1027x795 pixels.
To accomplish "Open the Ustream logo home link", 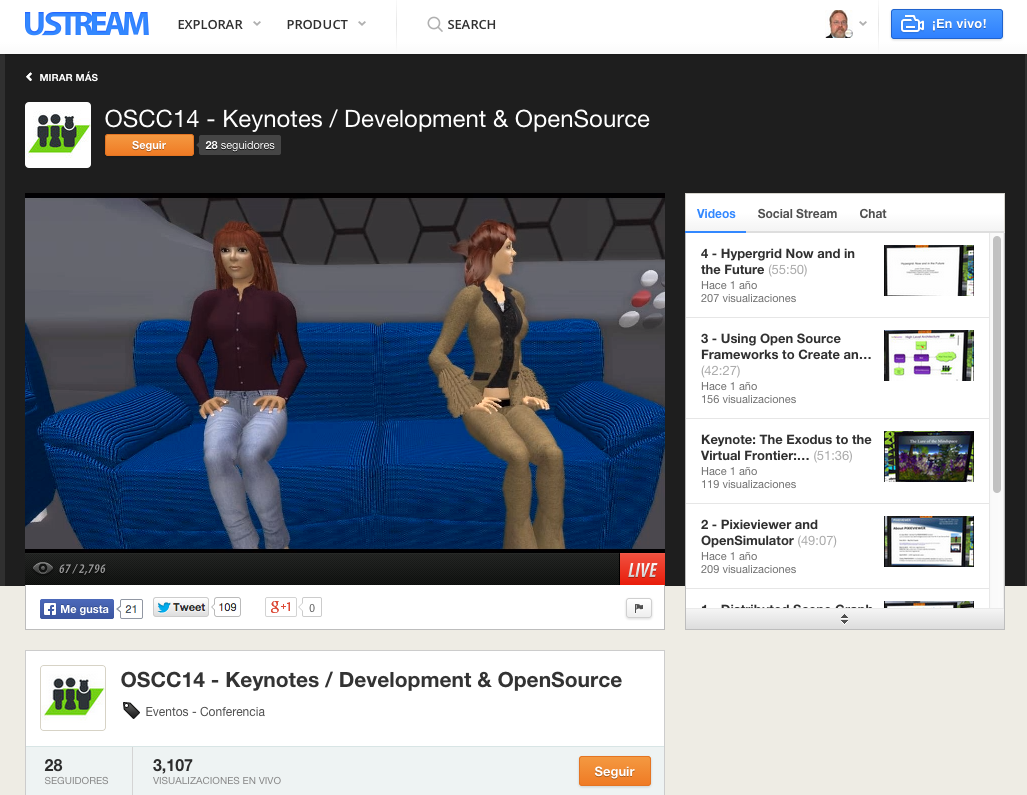I will pos(86,24).
